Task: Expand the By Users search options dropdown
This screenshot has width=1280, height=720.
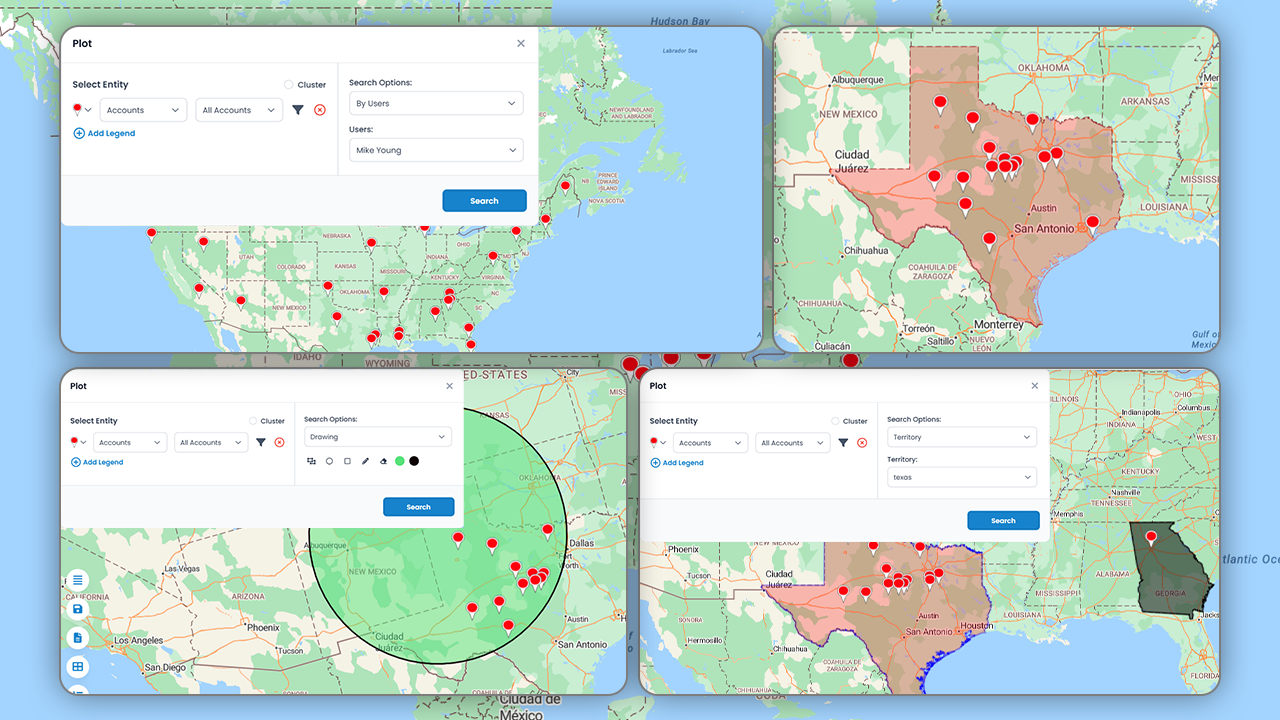Action: point(436,103)
